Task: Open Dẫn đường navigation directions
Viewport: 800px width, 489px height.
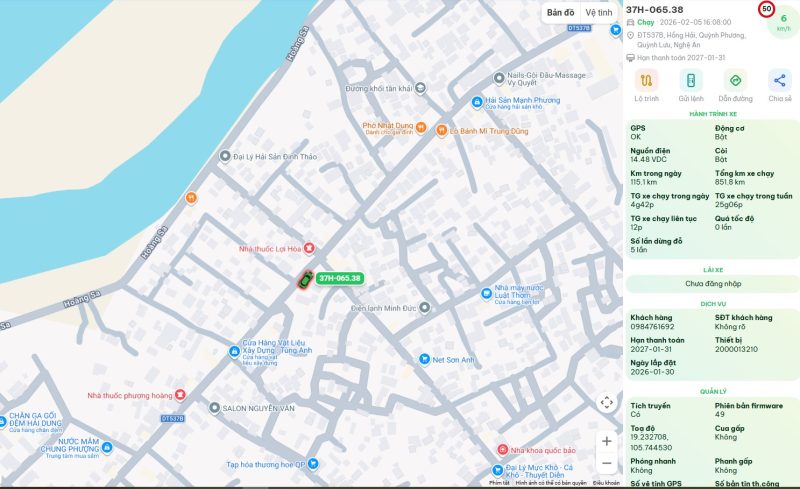Action: [735, 81]
